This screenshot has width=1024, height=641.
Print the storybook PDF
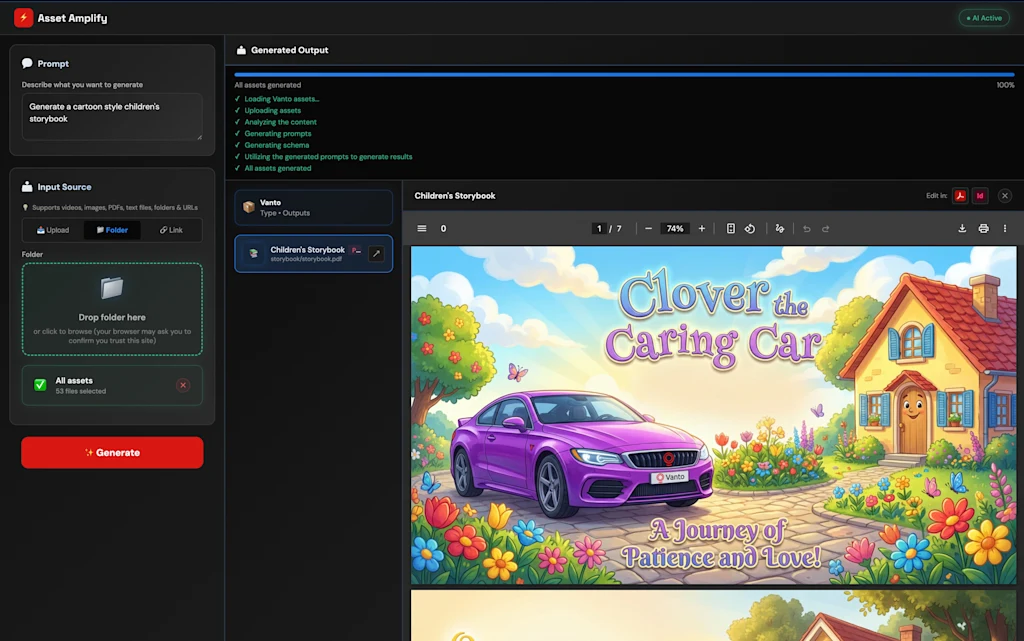click(983, 229)
